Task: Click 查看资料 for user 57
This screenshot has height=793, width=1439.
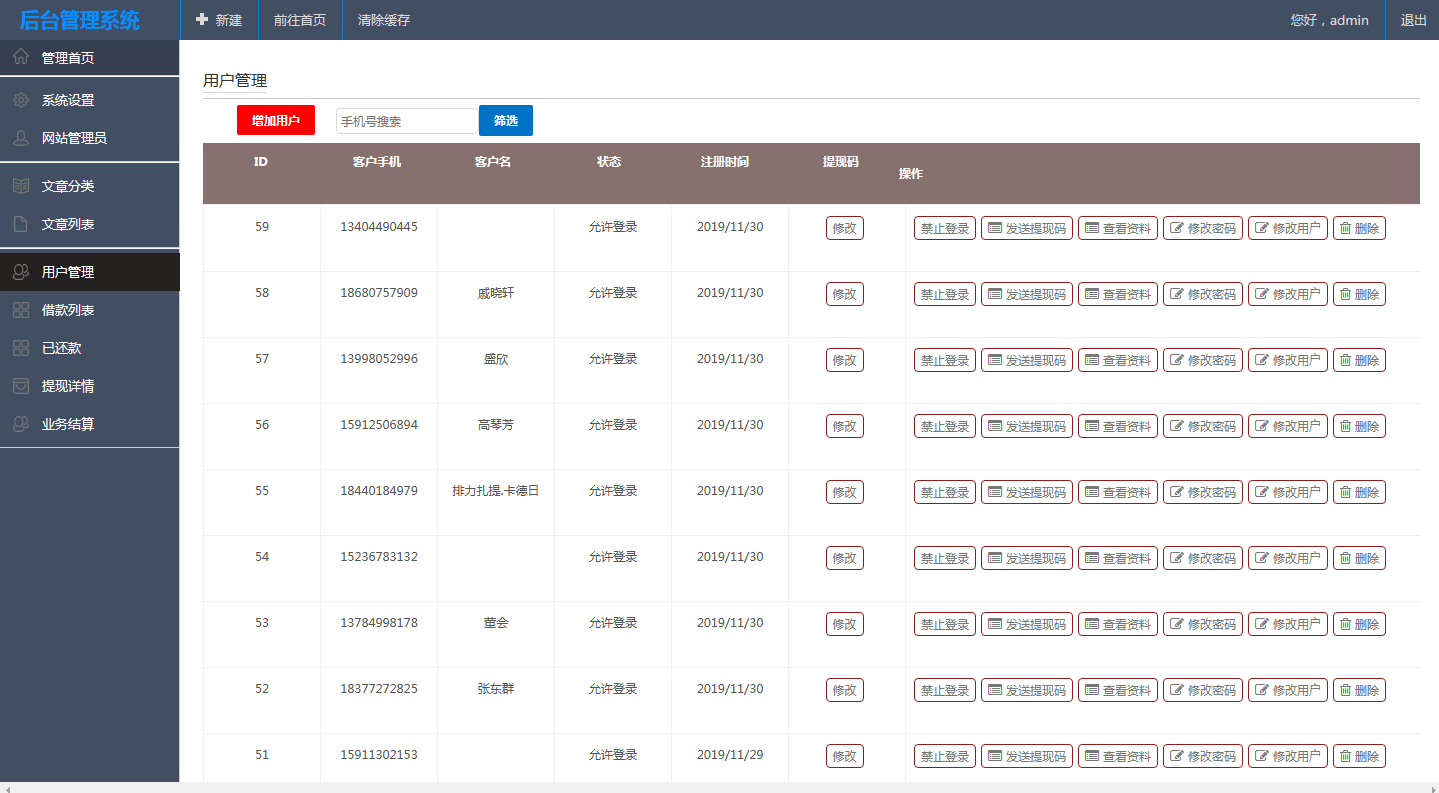Action: pyautogui.click(x=1118, y=360)
